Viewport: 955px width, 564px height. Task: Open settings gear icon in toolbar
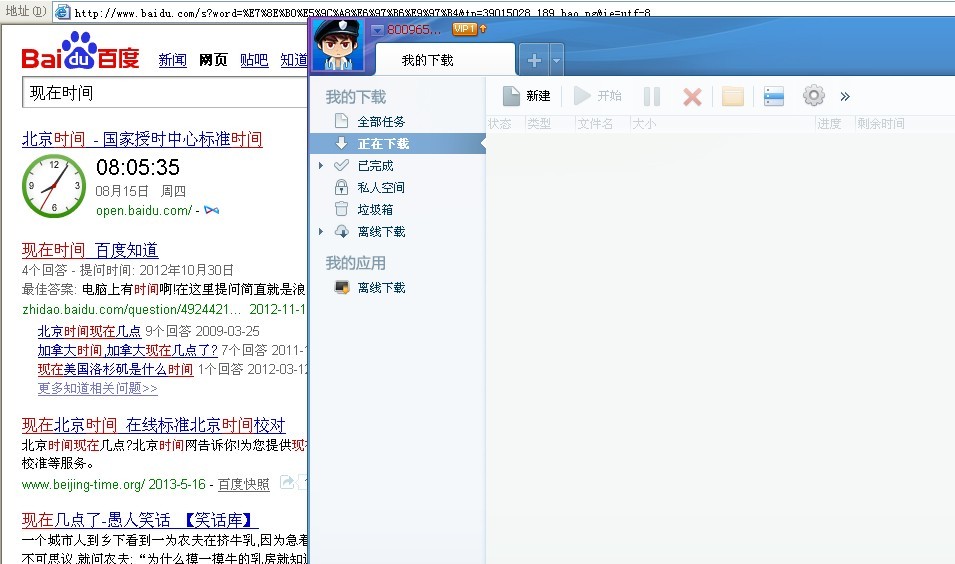point(814,96)
